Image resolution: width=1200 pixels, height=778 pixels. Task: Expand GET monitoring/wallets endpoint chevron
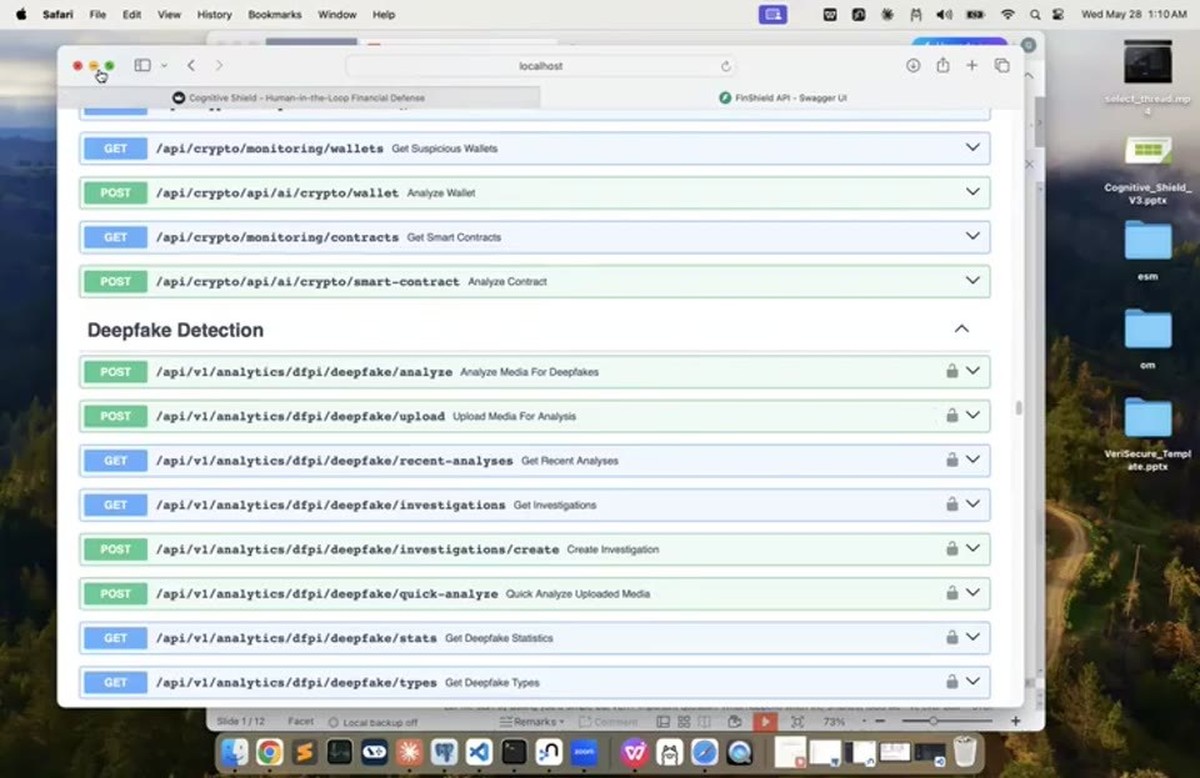(x=972, y=148)
